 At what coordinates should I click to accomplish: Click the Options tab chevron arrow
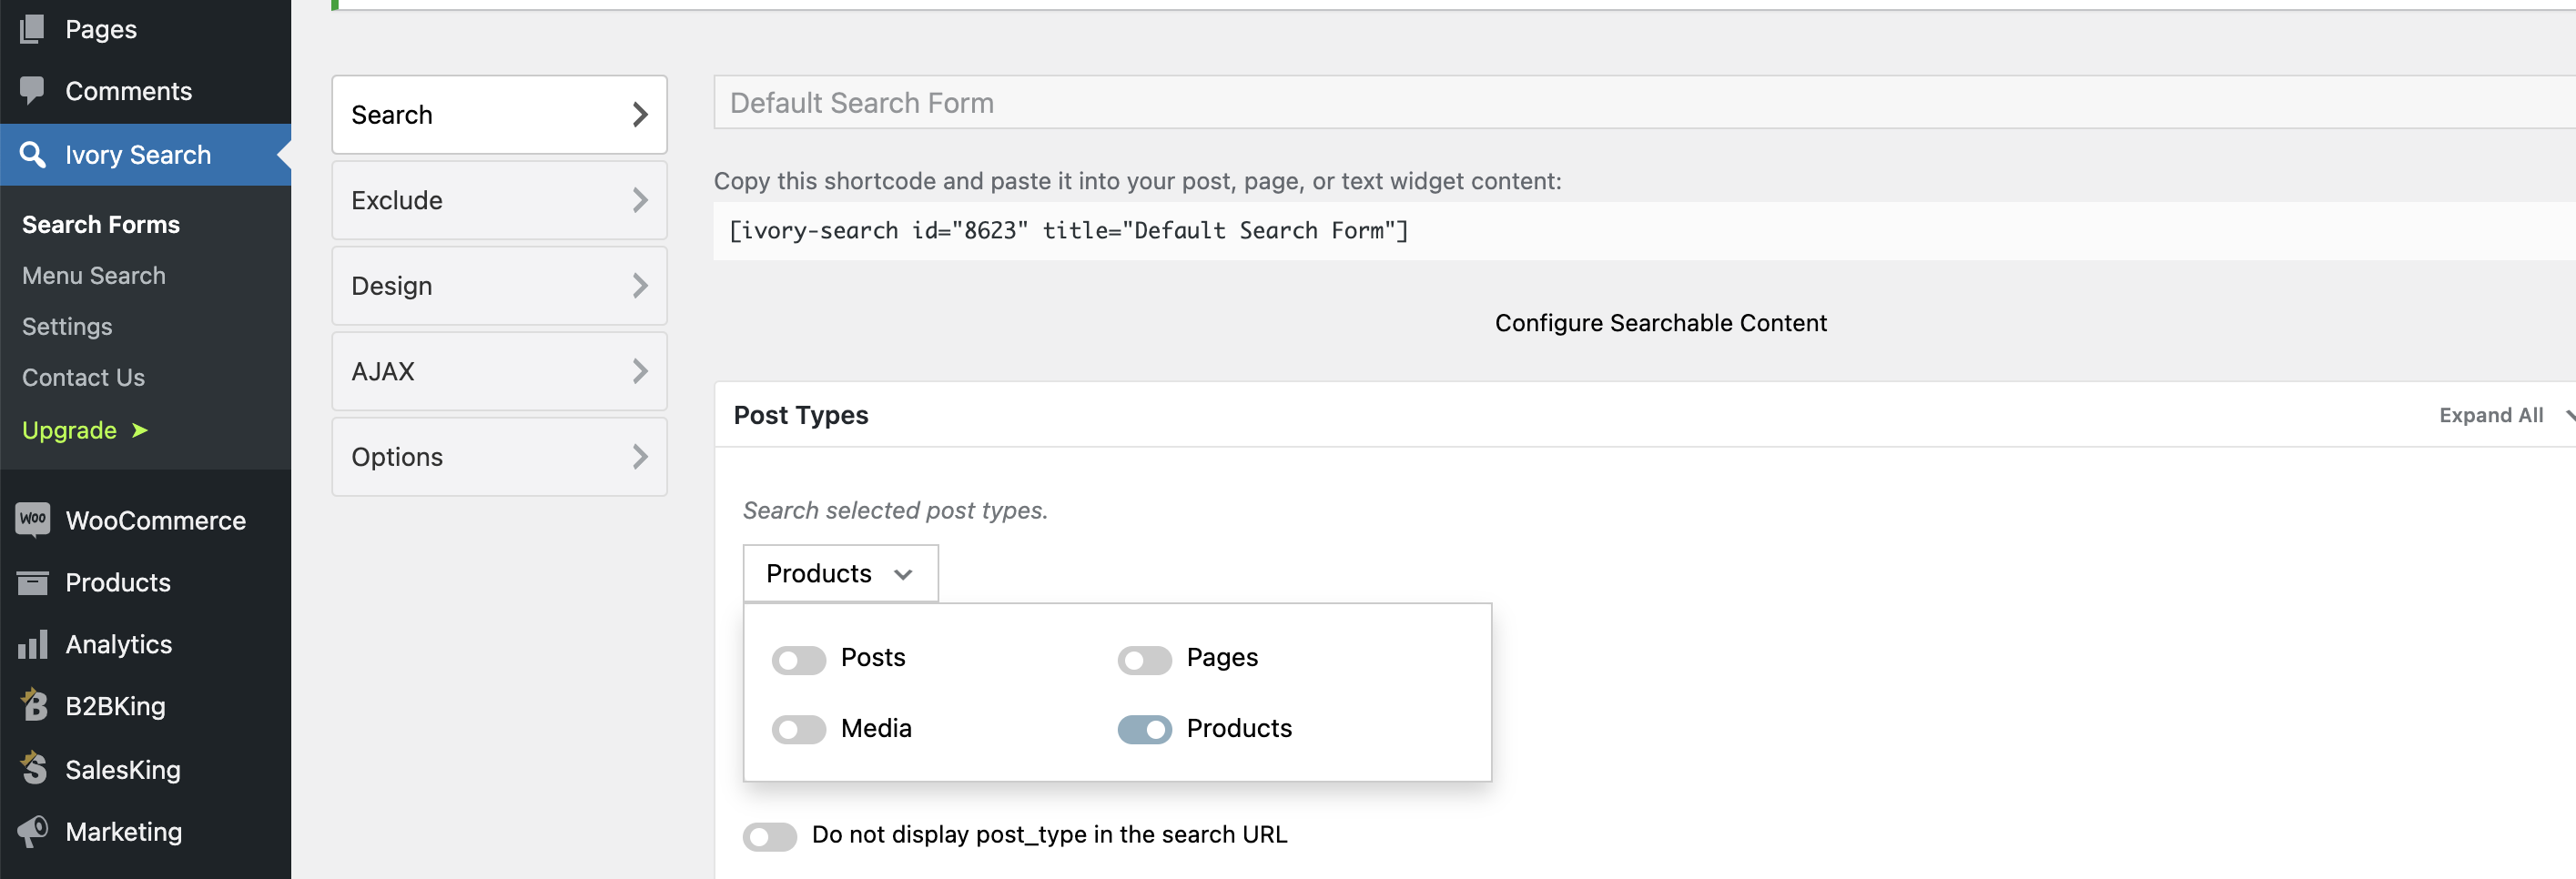(x=640, y=457)
